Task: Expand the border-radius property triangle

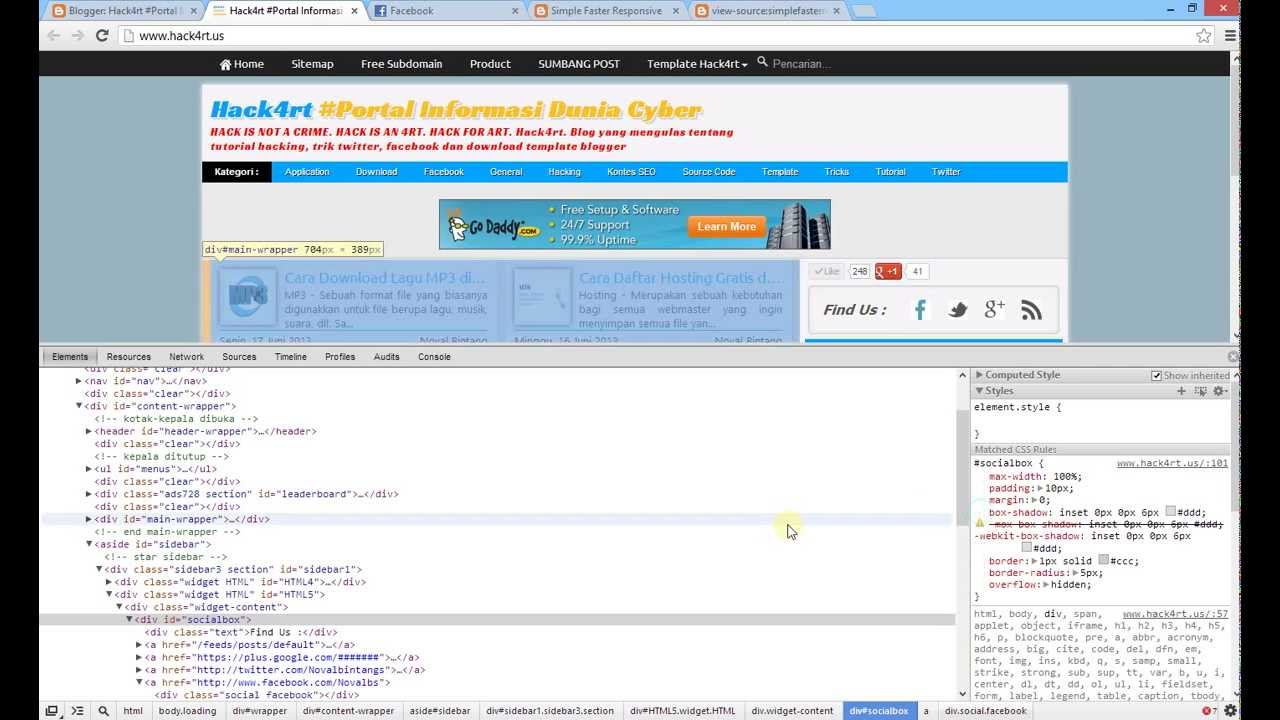Action: pyautogui.click(x=1074, y=573)
